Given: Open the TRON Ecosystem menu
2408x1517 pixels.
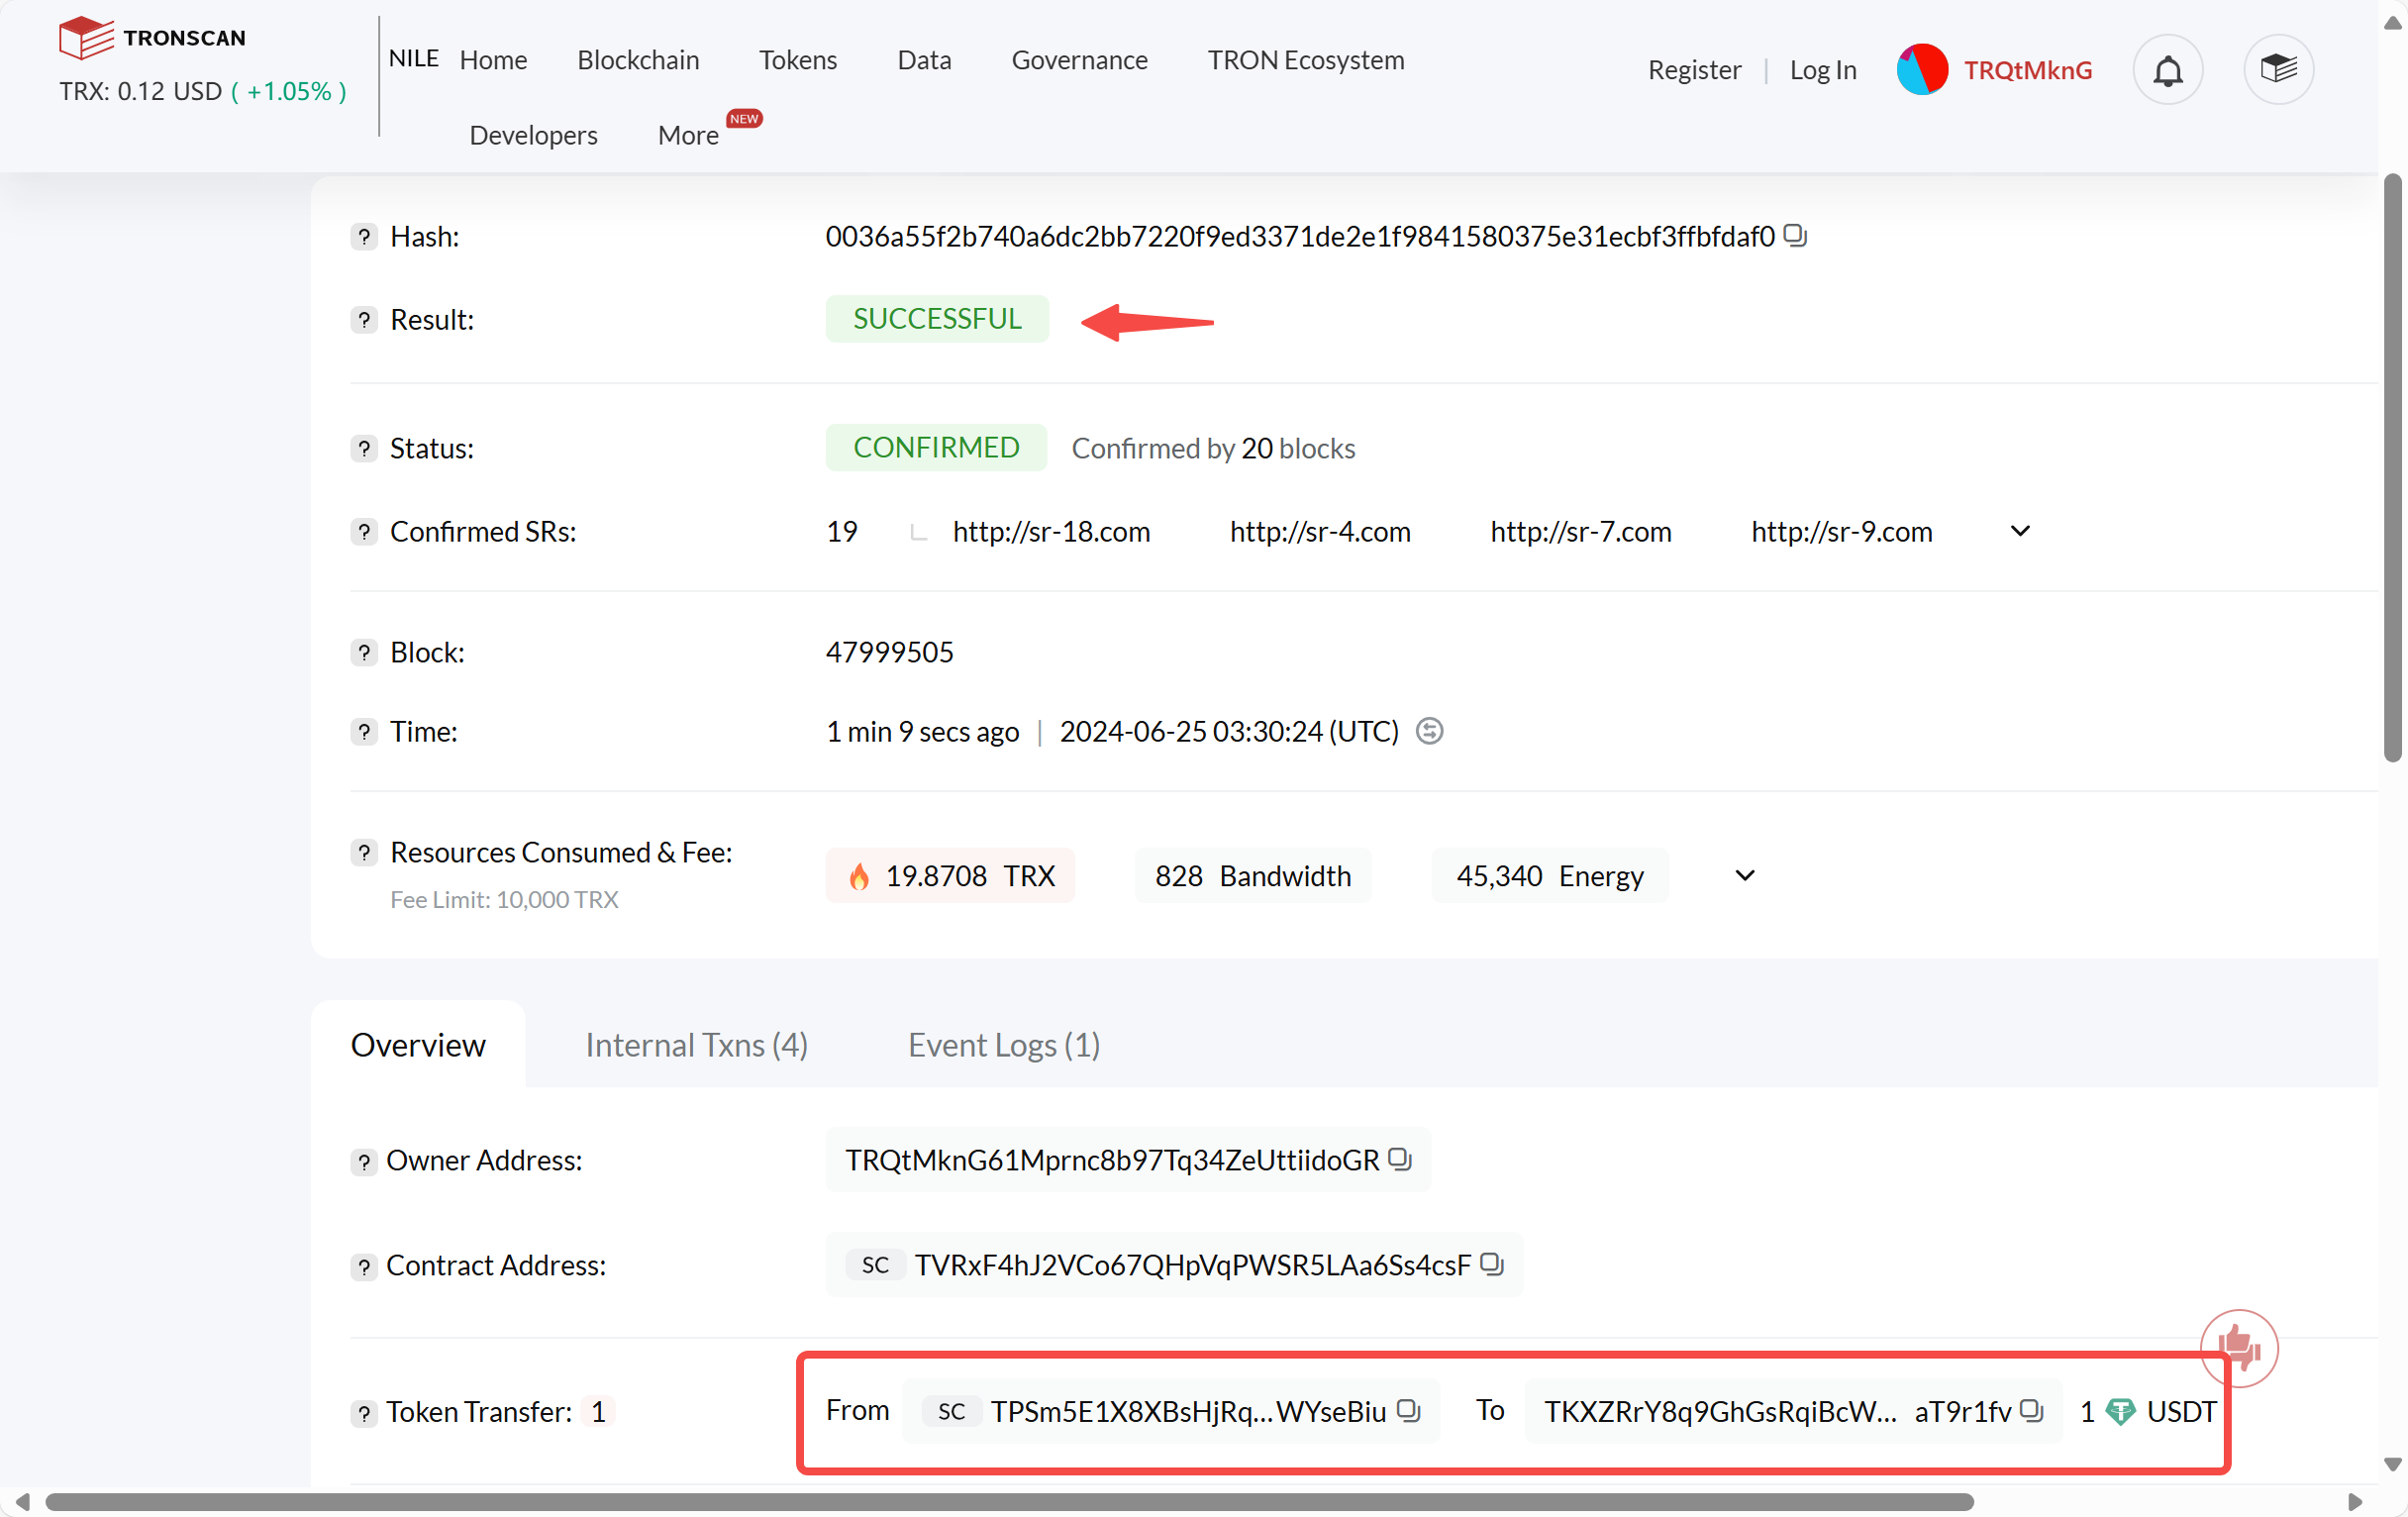Looking at the screenshot, I should 1305,60.
